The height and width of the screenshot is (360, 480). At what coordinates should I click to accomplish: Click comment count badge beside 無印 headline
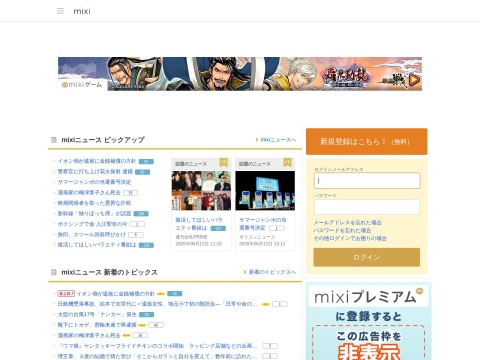click(x=136, y=235)
